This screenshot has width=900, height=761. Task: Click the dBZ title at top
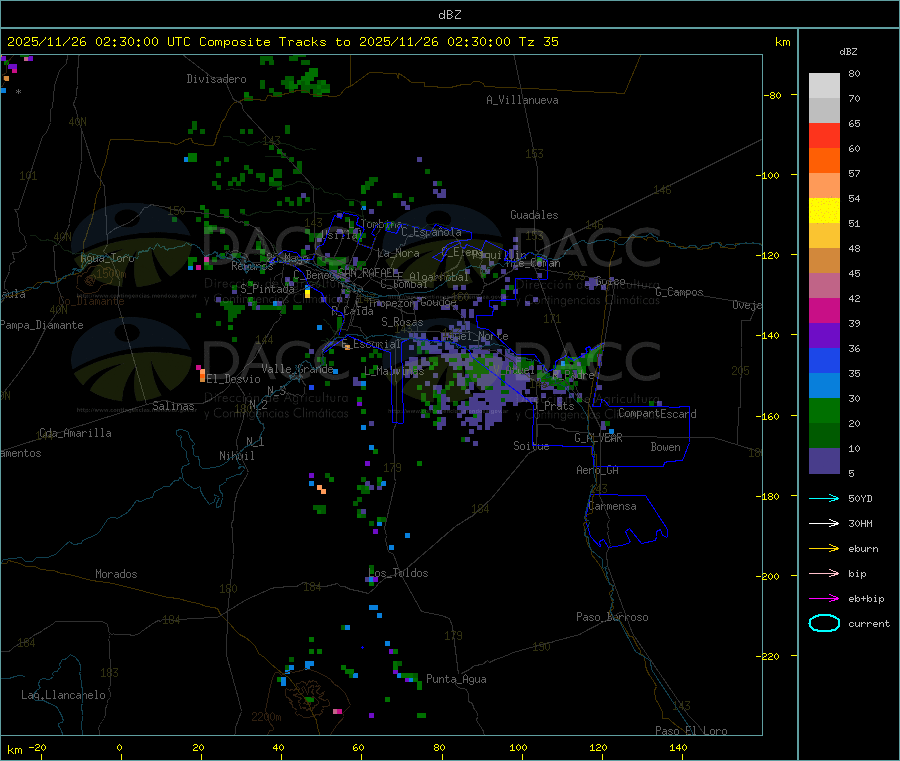click(x=449, y=15)
